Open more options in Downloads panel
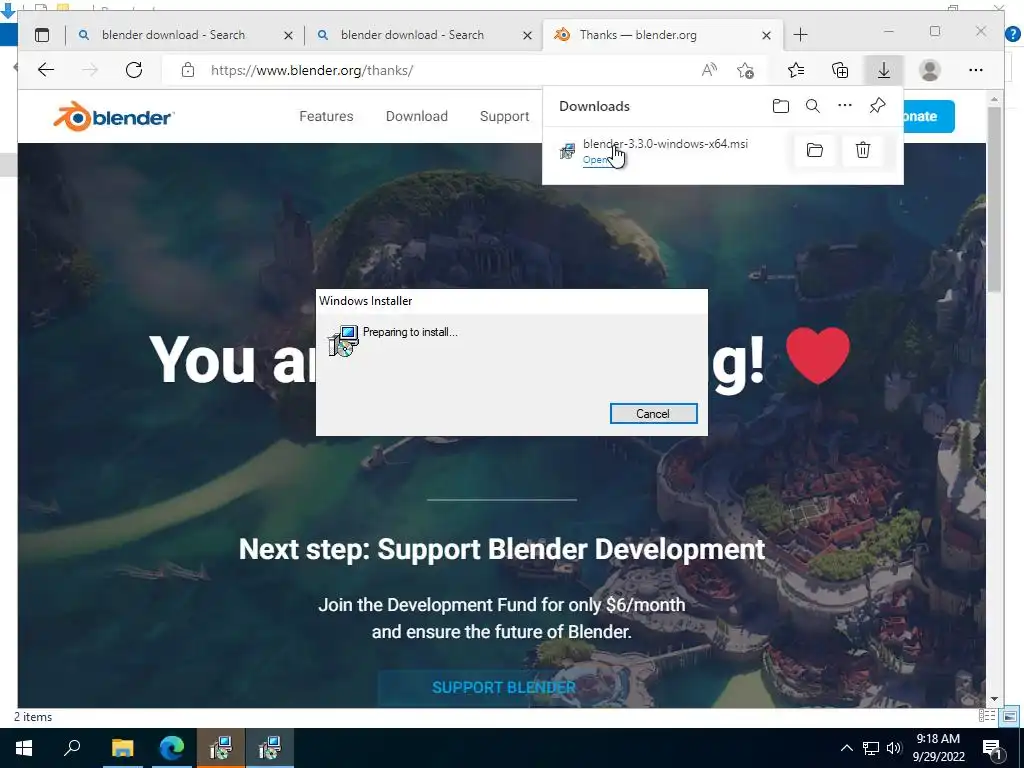Viewport: 1024px width, 768px height. pos(844,105)
